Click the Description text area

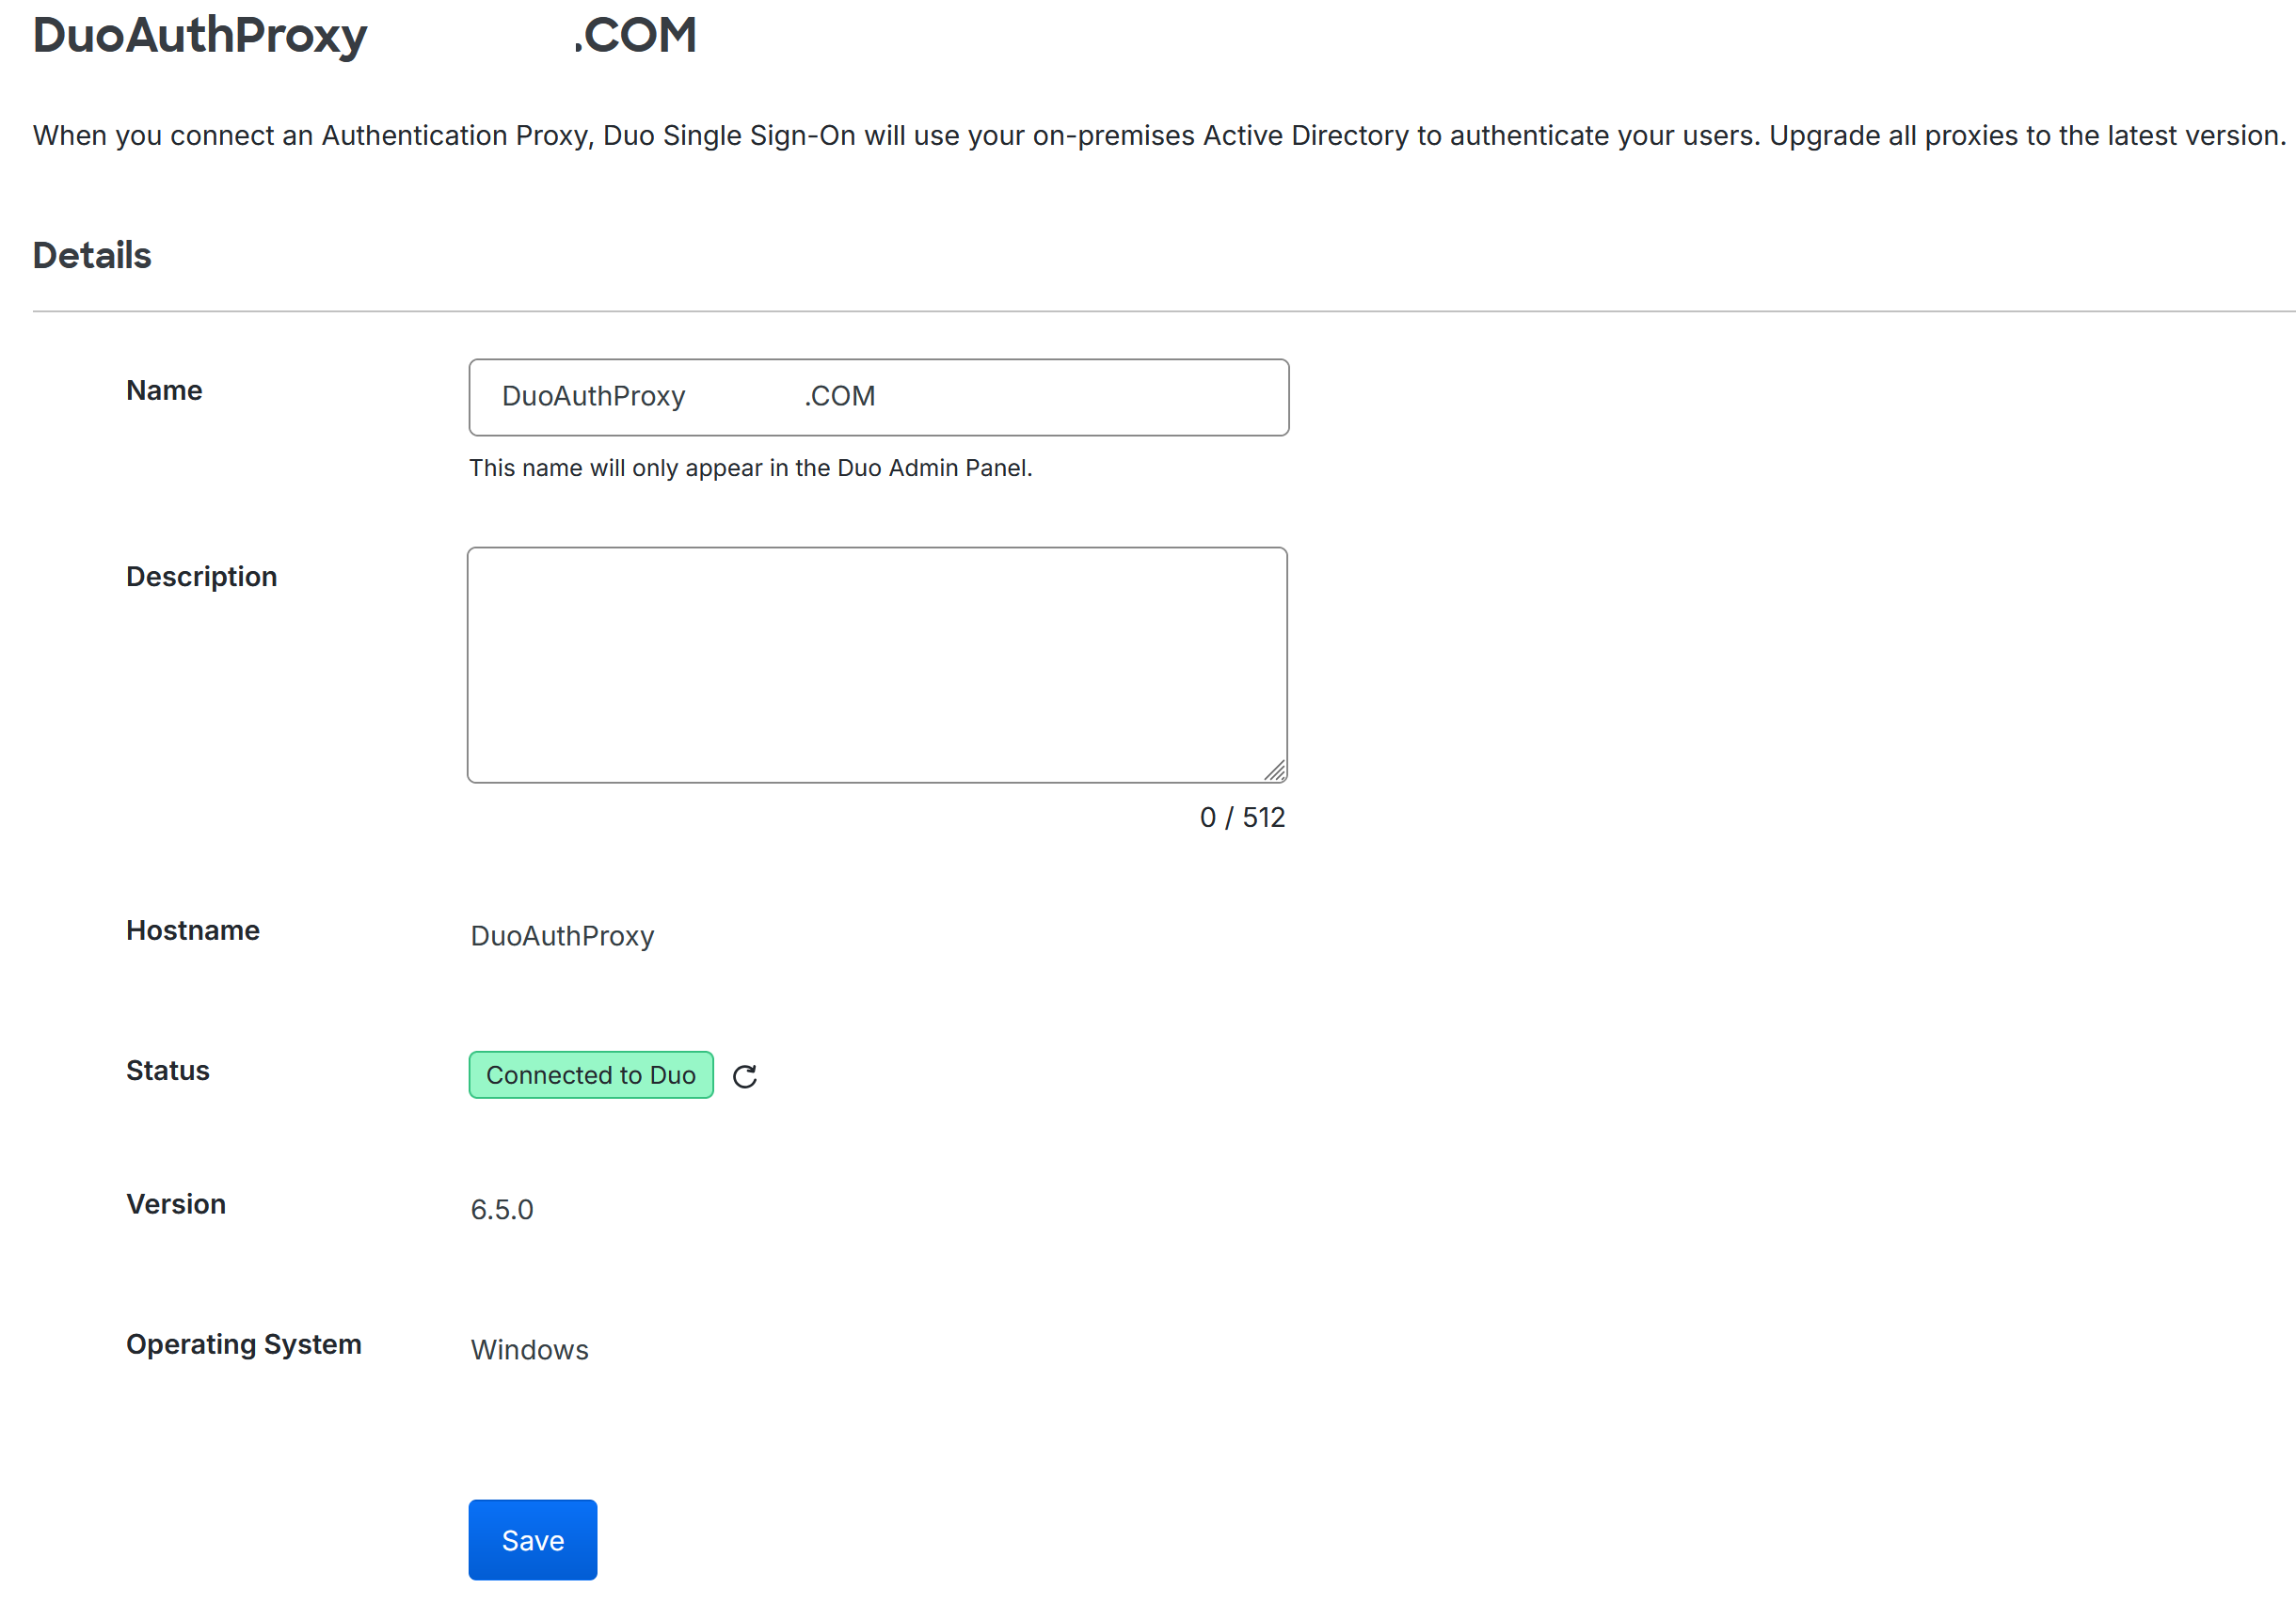coord(877,660)
